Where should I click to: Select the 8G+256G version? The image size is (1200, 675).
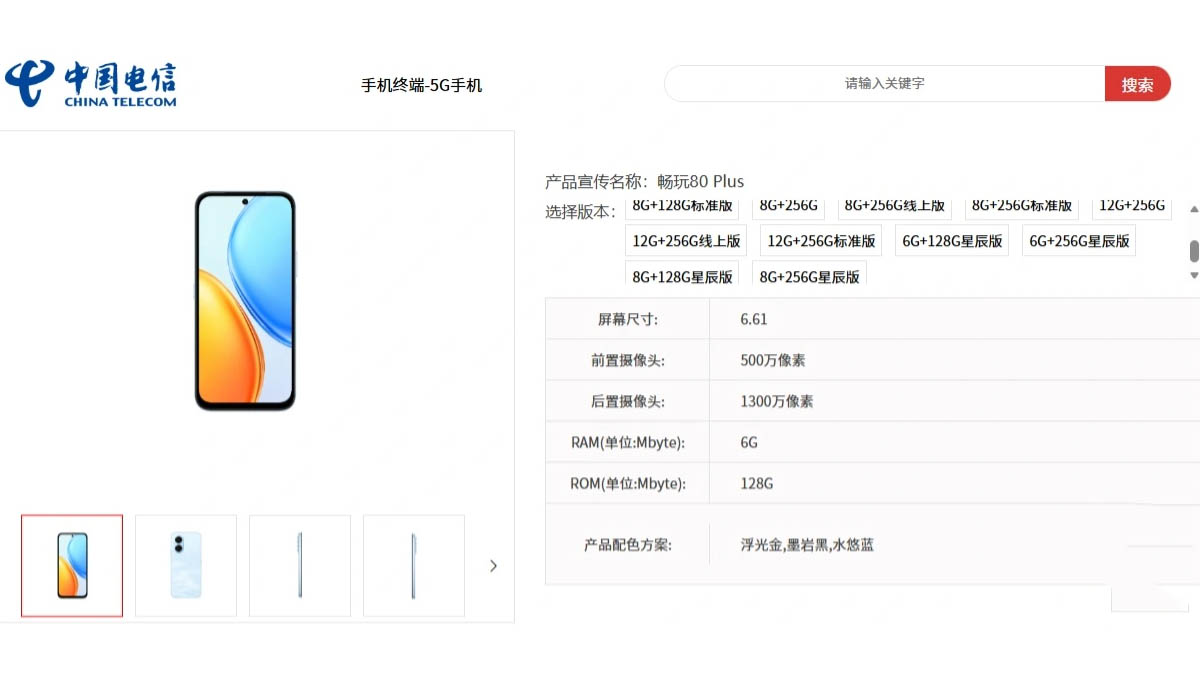coord(788,206)
